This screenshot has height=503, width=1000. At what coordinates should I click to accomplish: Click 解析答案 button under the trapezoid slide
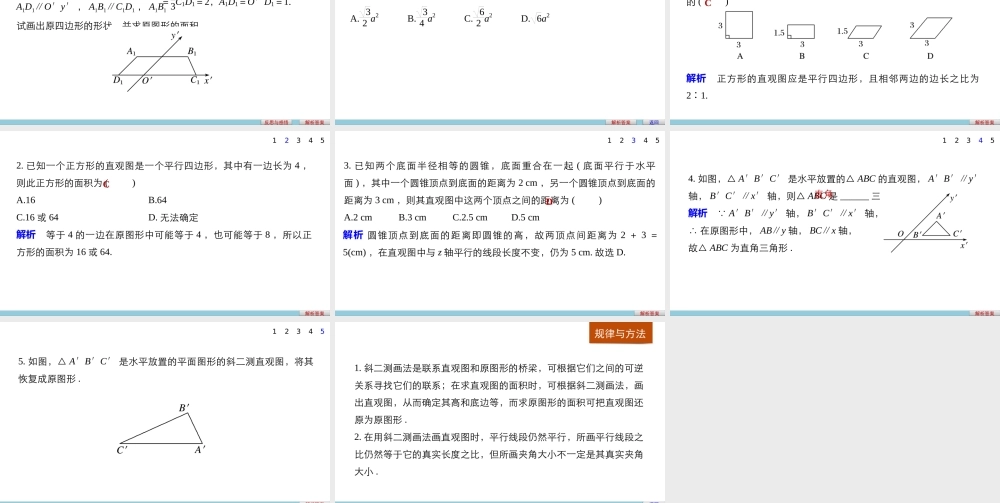(x=314, y=122)
